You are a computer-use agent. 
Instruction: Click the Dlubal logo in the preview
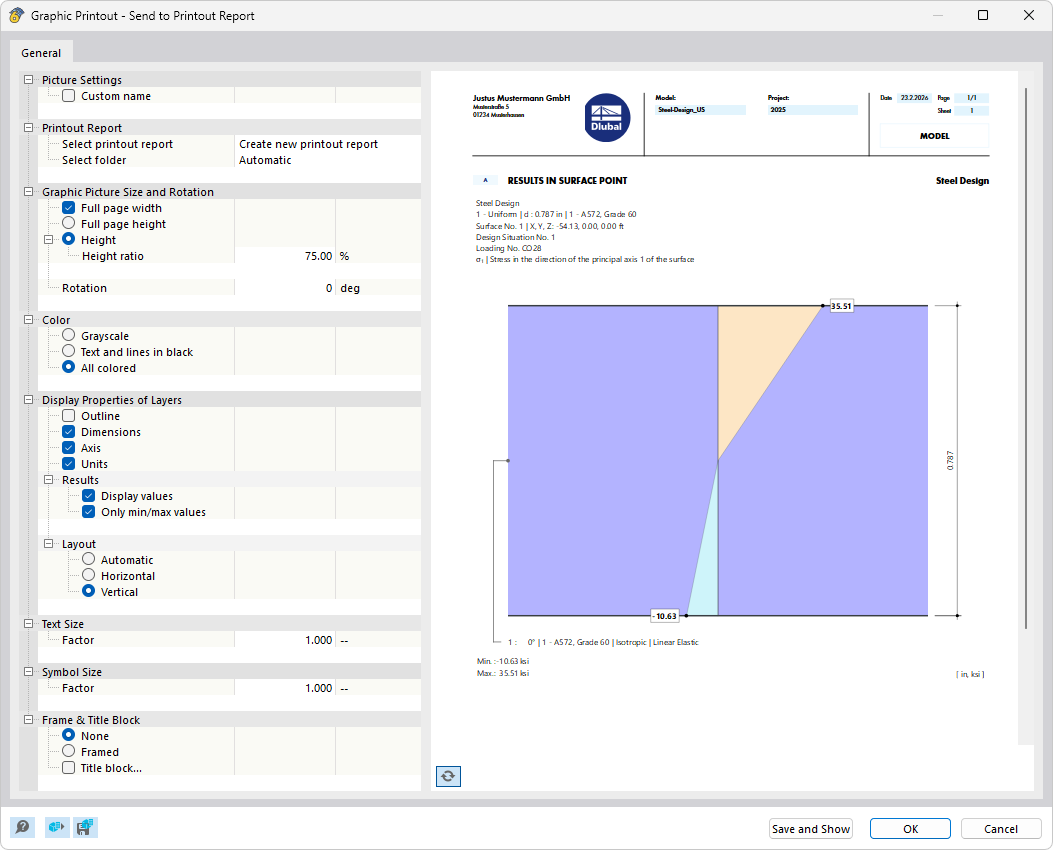[x=606, y=117]
